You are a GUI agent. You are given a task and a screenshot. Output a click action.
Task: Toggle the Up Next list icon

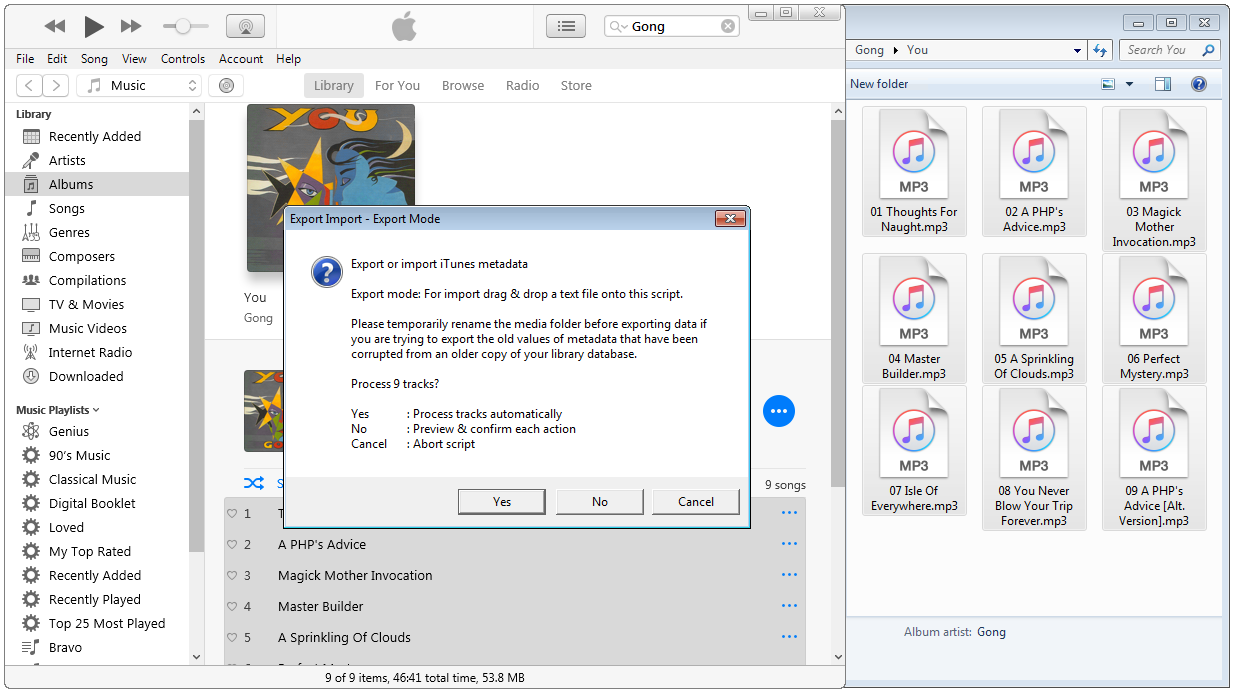567,26
